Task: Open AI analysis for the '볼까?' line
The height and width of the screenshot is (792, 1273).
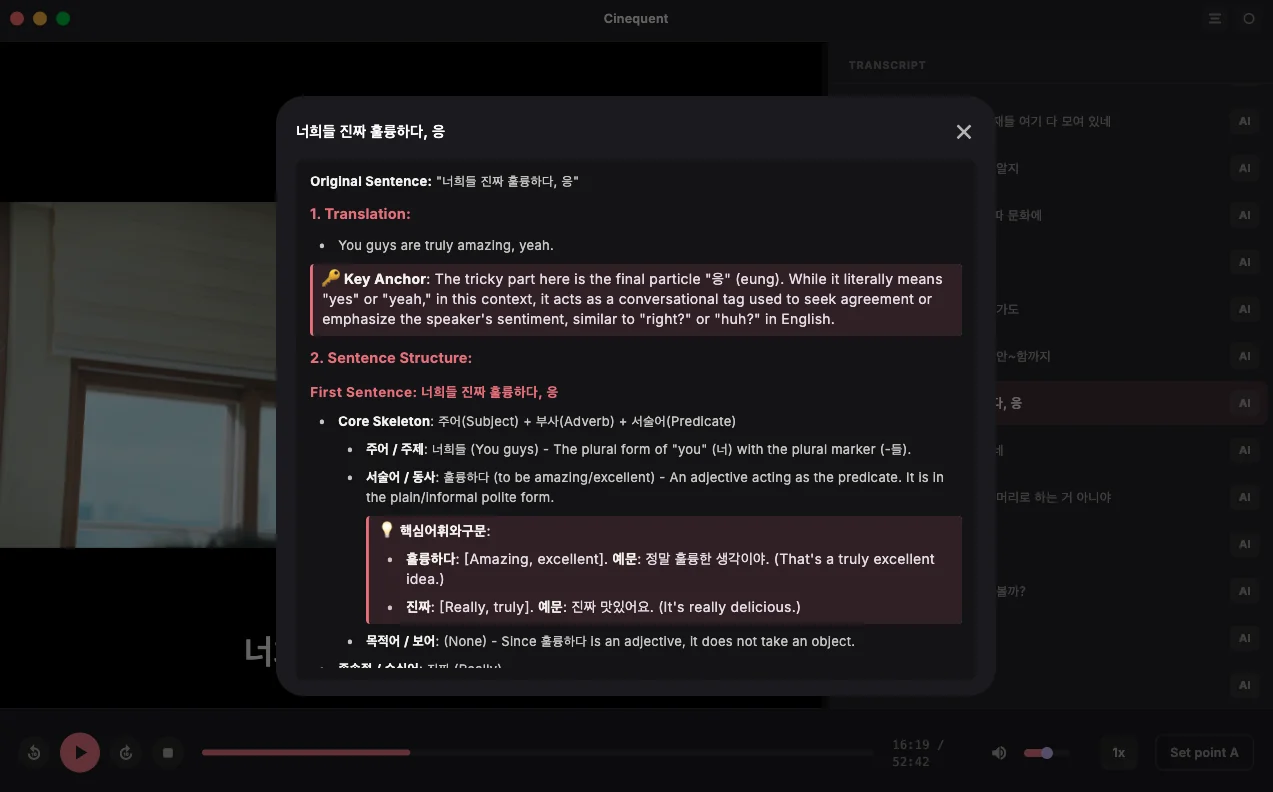Action: tap(1245, 591)
